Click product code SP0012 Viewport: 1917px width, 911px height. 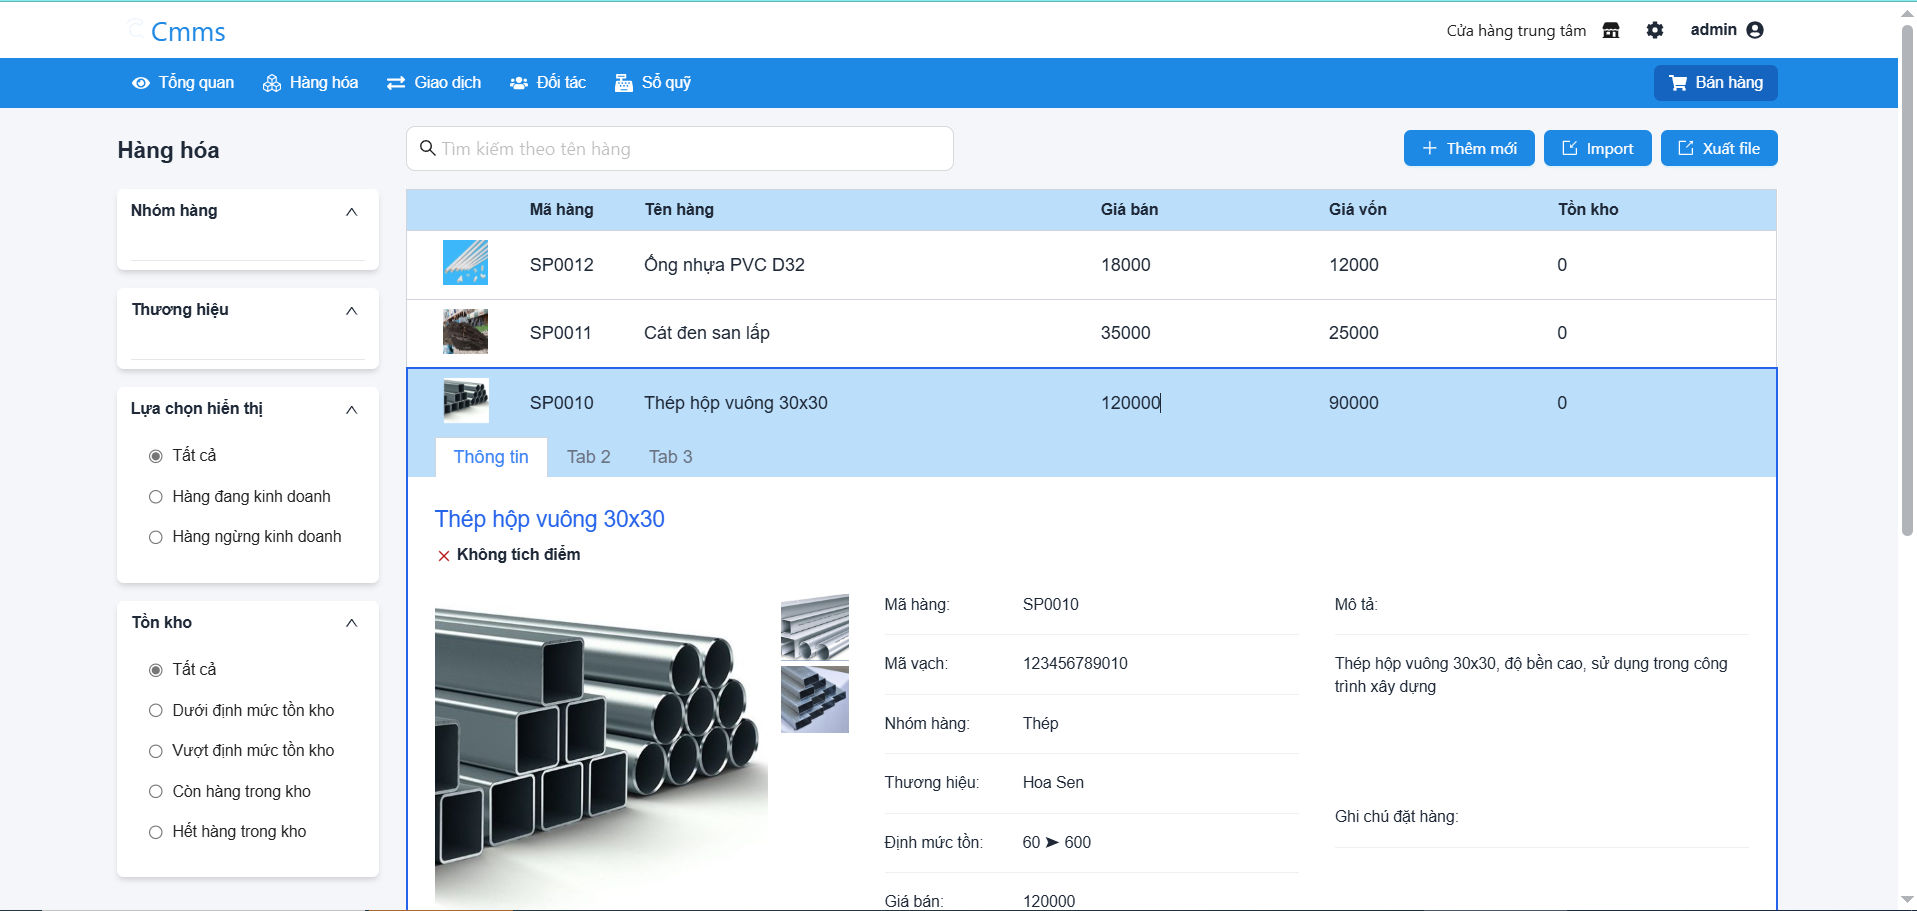561,265
